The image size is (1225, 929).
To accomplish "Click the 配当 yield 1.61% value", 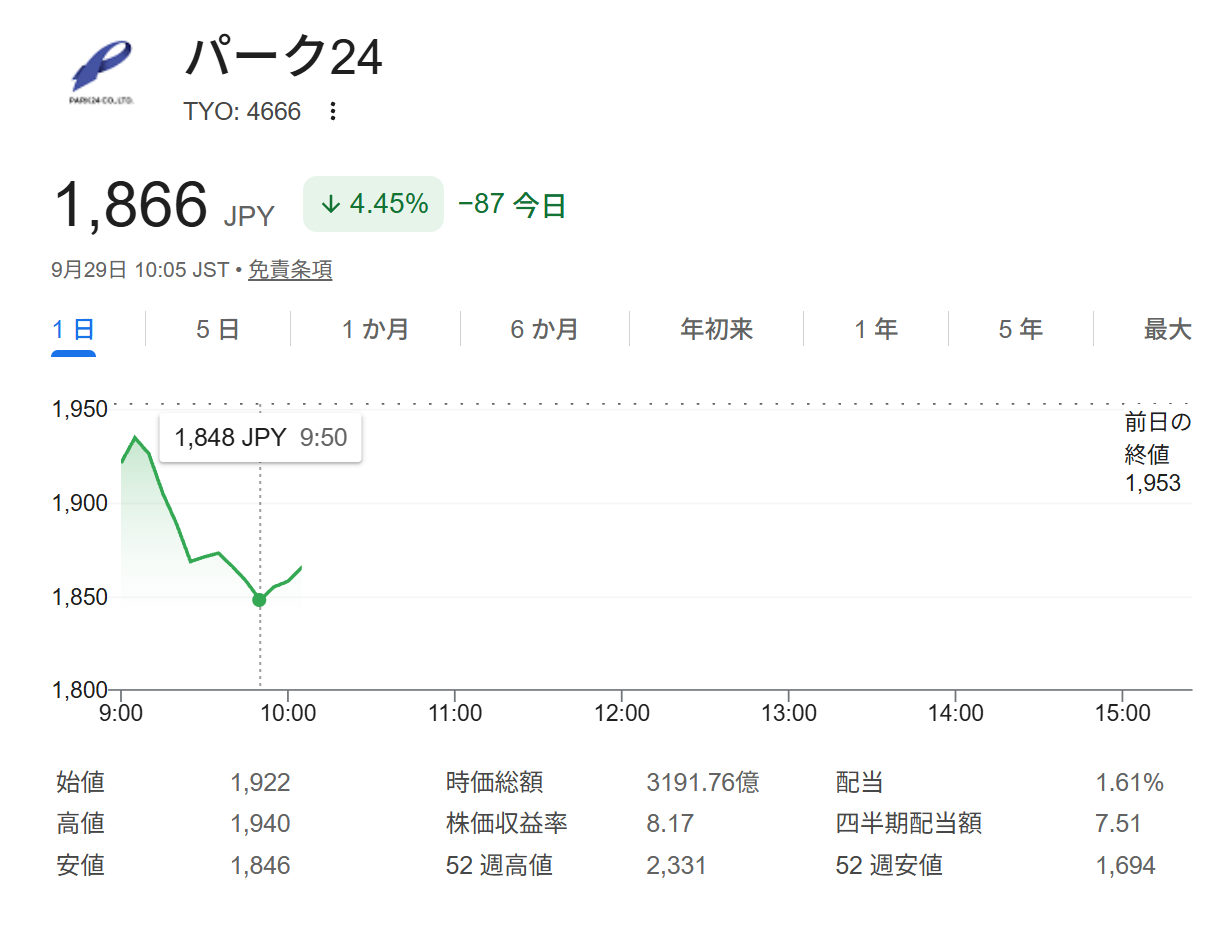I will click(x=1129, y=783).
